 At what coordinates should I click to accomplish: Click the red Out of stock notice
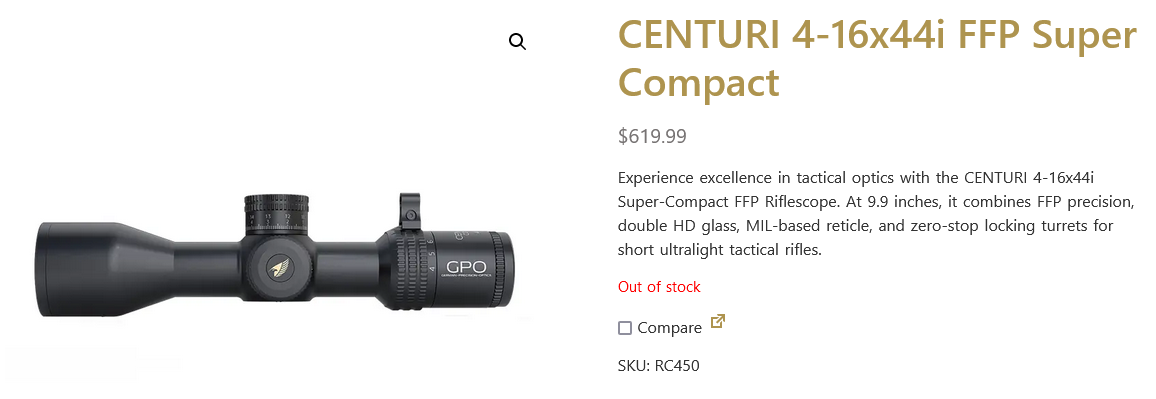tap(659, 287)
